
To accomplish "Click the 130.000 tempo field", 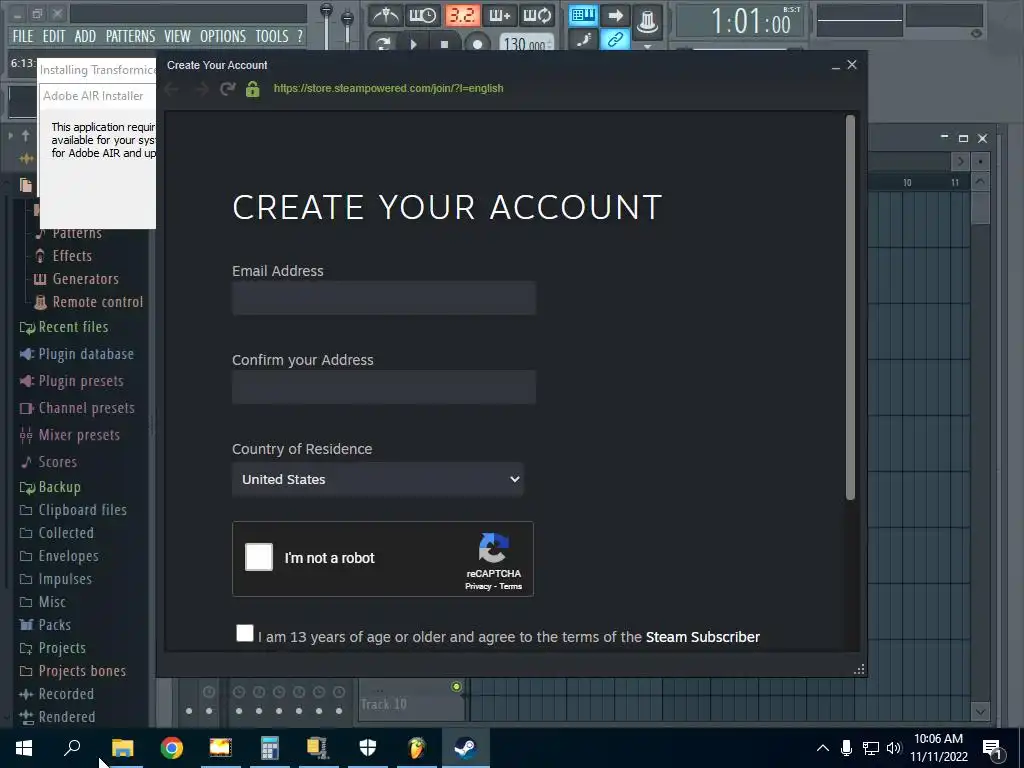I will pos(526,44).
